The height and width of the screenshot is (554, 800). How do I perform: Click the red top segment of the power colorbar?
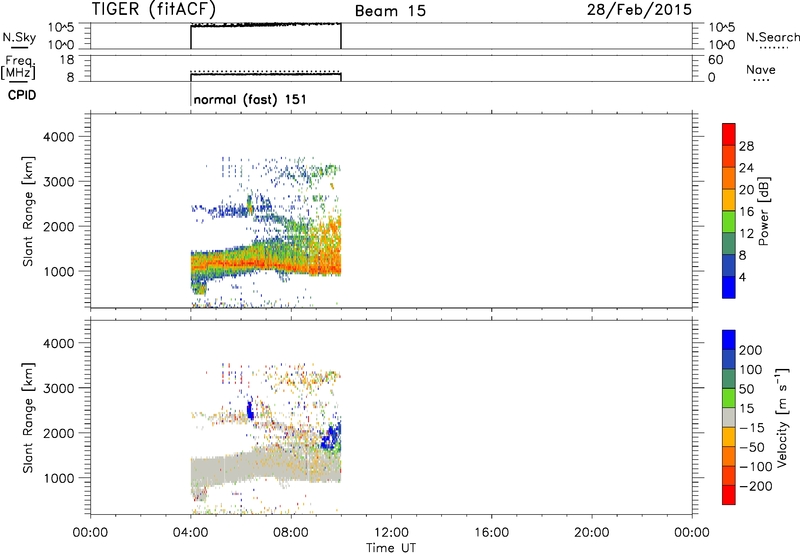coord(729,134)
